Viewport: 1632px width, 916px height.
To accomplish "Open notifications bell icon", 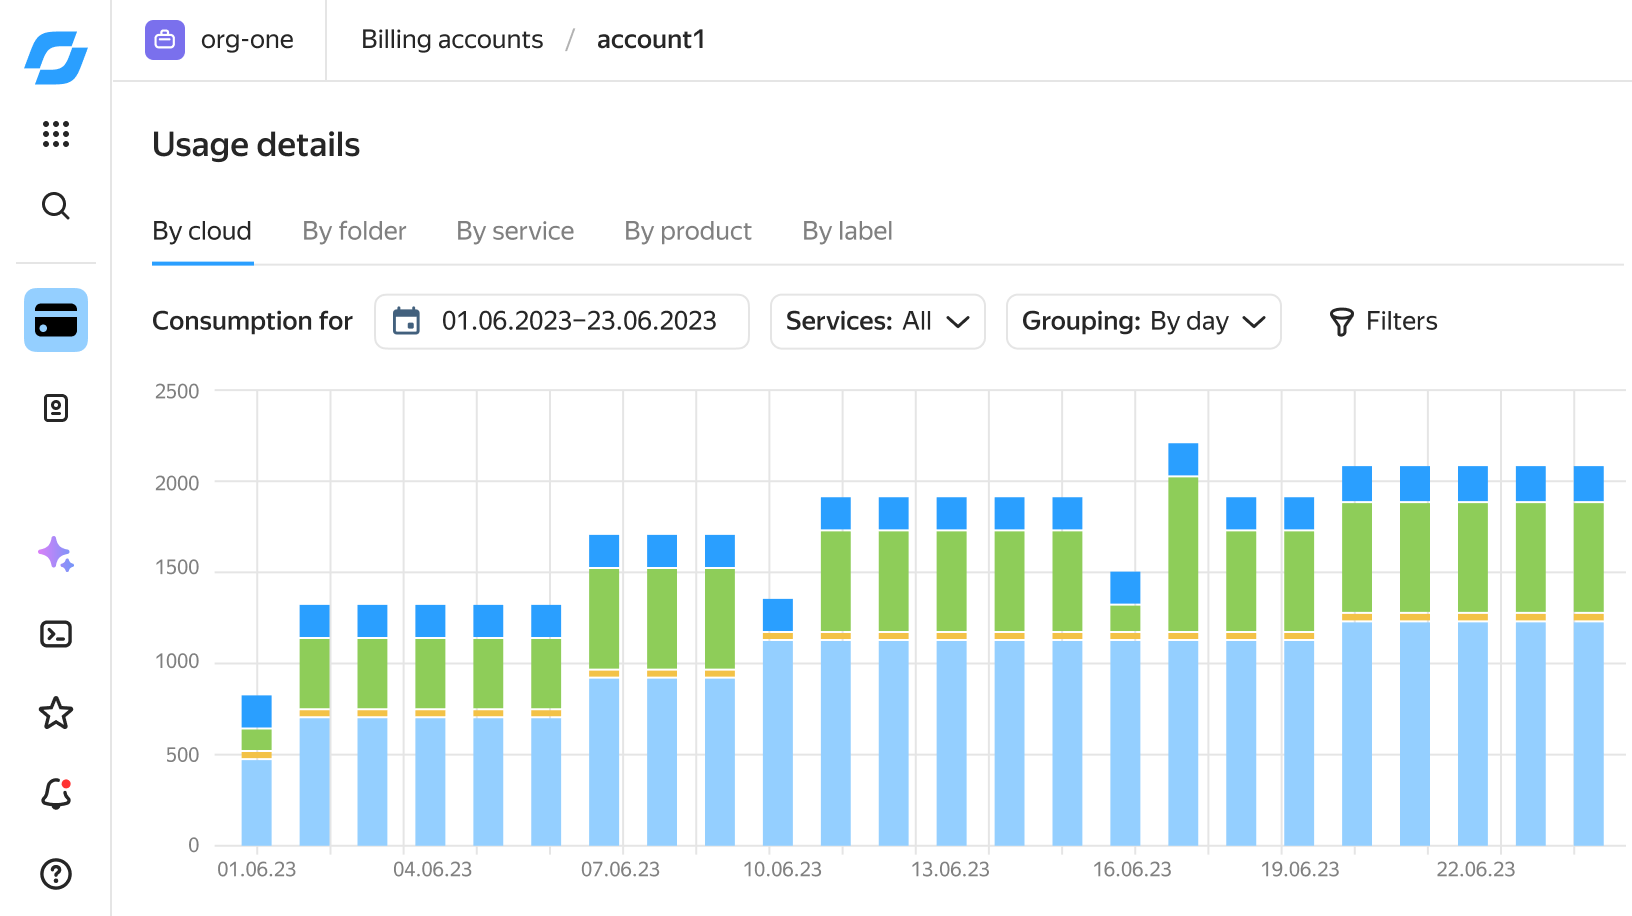I will coord(56,794).
